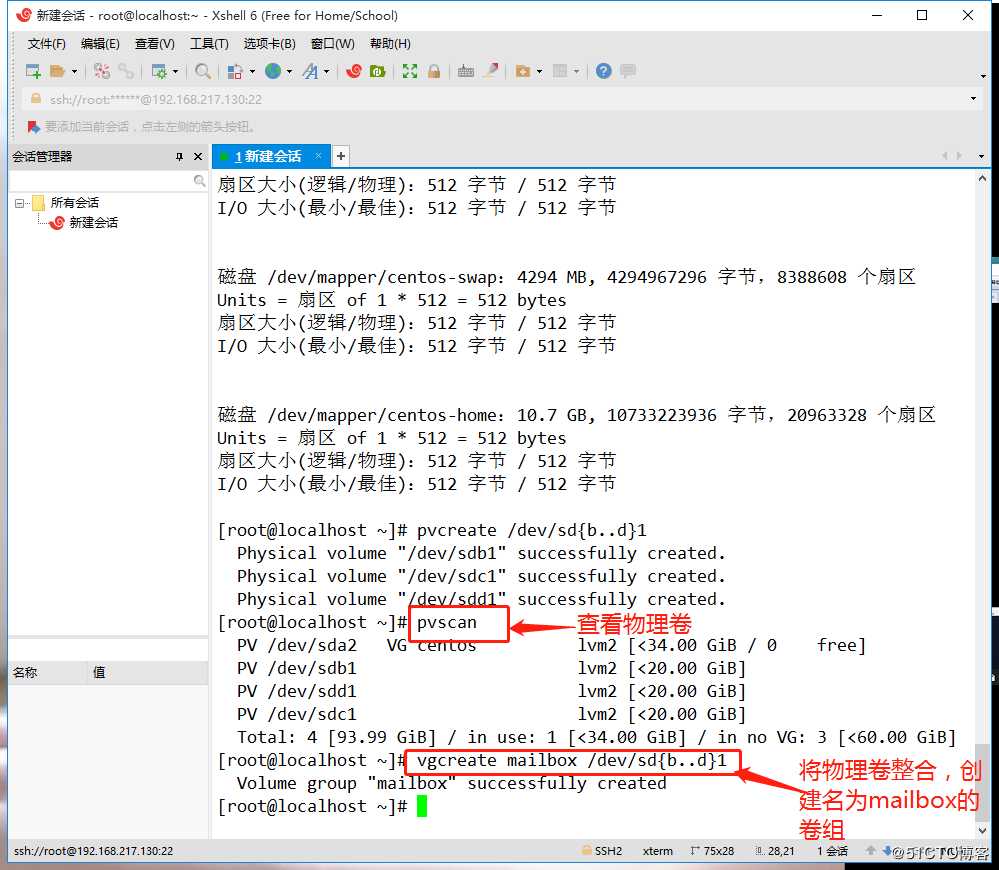Toggle the pin icon on 会话管理器 panel
Screen dimensions: 999x870
coord(178,156)
